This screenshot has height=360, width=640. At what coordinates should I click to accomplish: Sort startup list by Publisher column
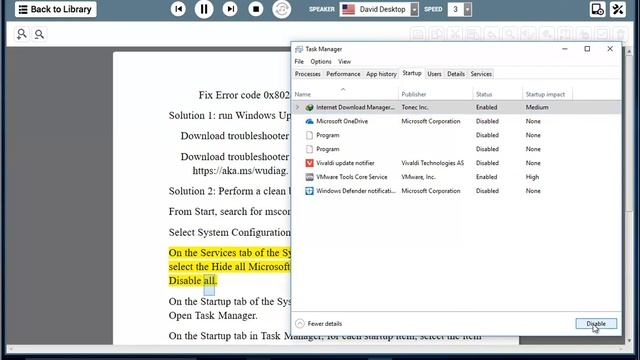click(435, 94)
